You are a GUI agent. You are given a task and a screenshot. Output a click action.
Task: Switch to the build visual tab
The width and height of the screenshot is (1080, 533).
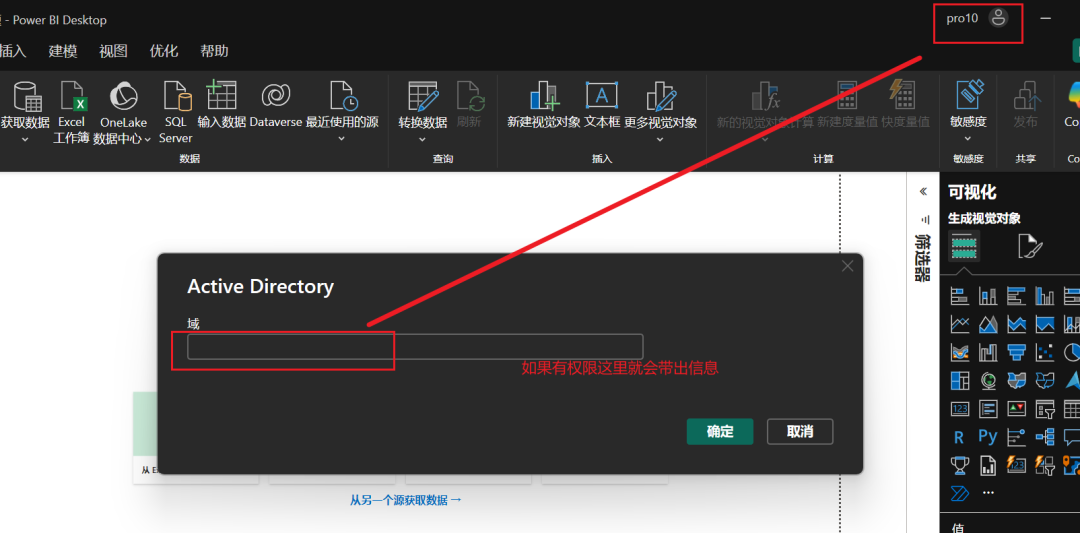click(964, 246)
